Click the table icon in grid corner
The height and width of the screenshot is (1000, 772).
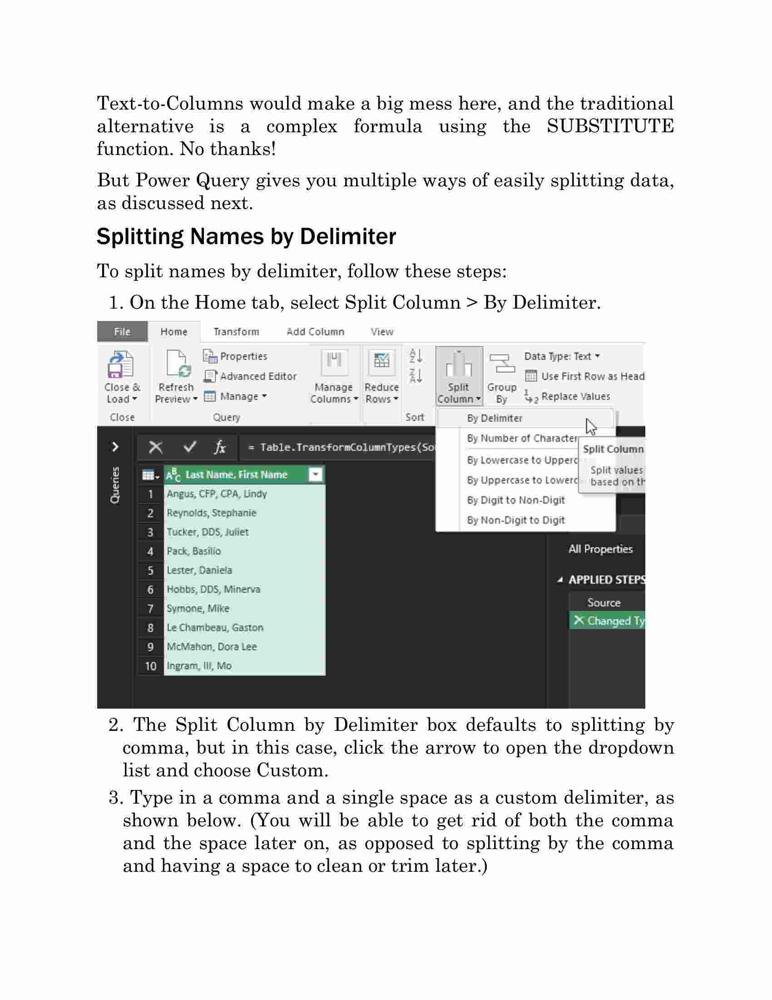[150, 474]
